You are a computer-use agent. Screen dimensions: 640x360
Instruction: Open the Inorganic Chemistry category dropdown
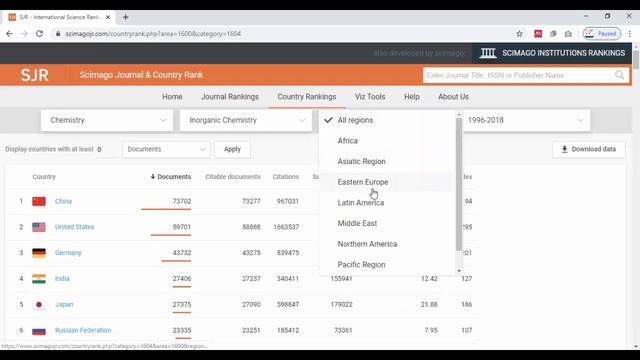(246, 120)
